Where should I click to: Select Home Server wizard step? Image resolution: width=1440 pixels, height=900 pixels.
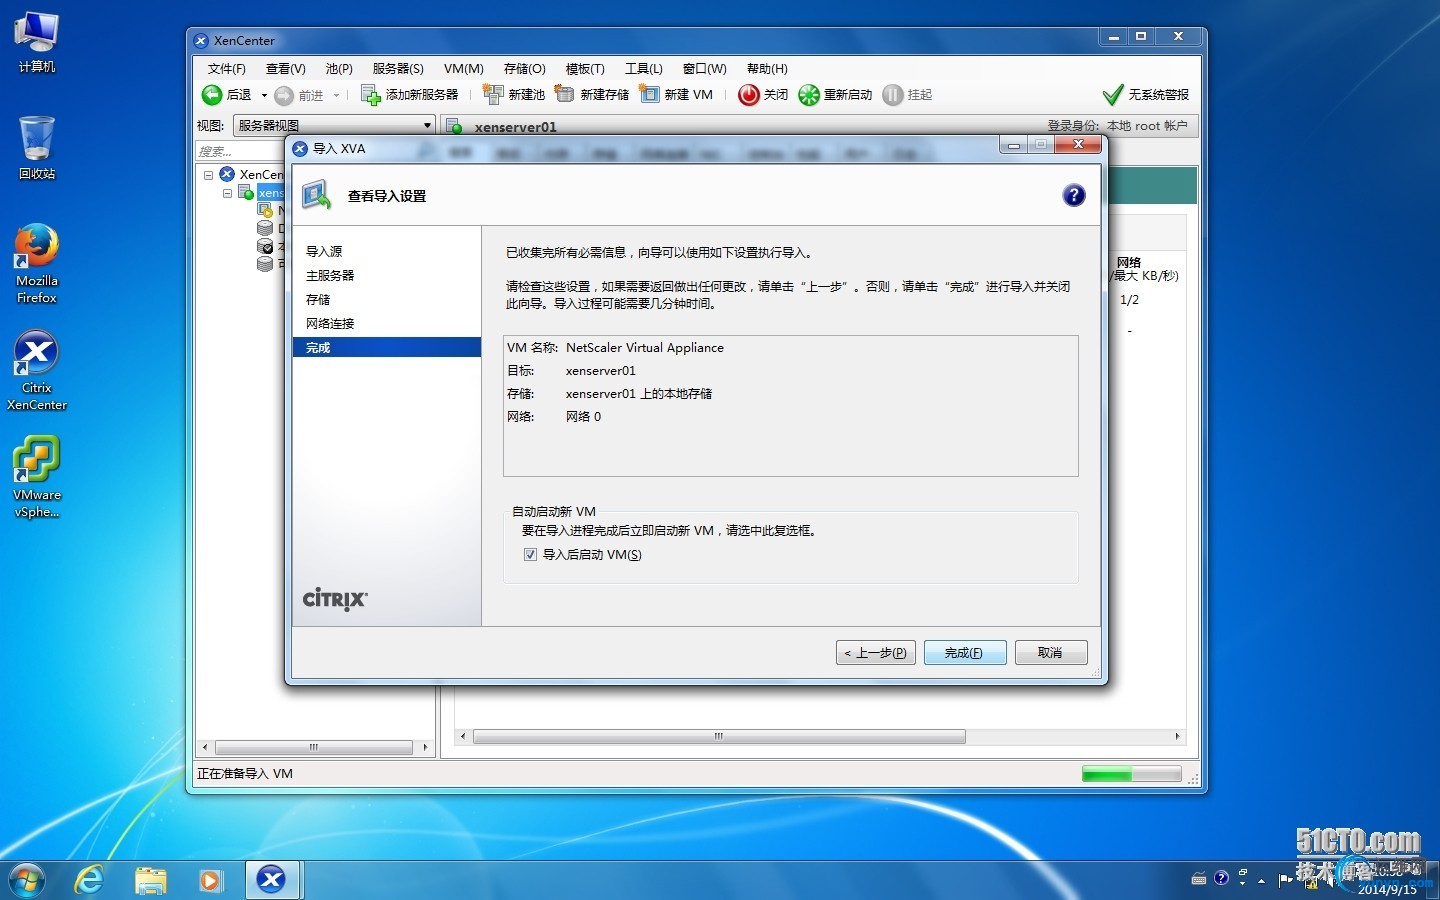[x=330, y=276]
